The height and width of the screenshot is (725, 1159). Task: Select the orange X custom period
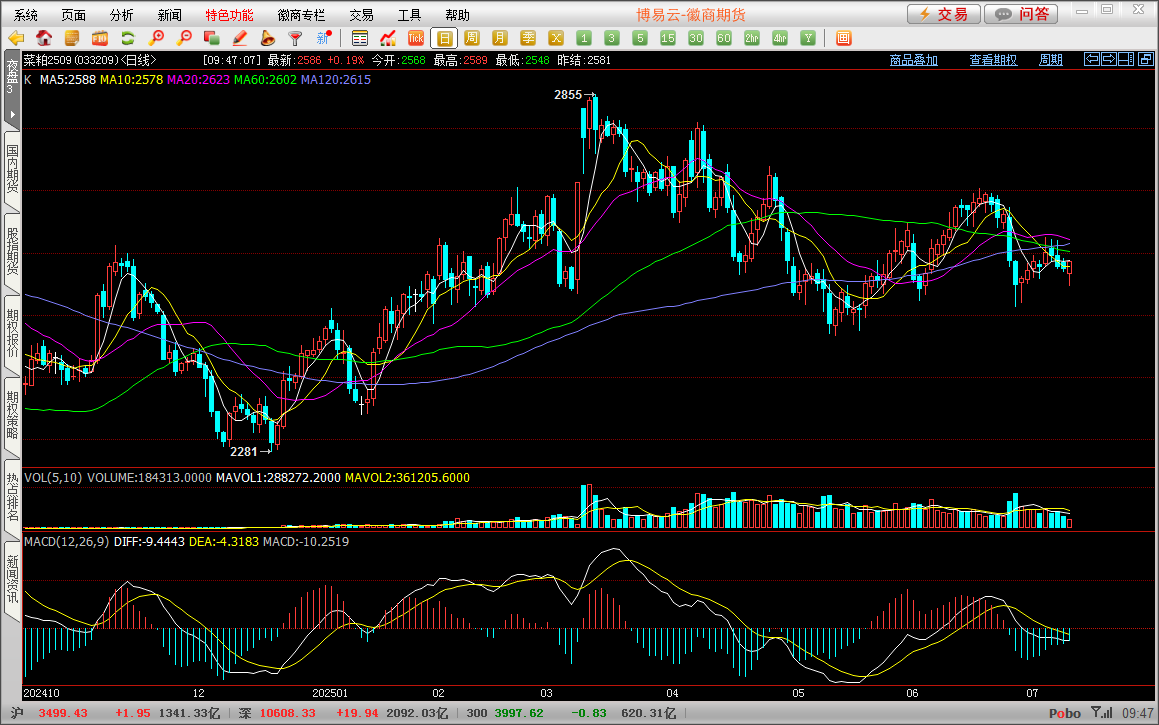point(556,38)
